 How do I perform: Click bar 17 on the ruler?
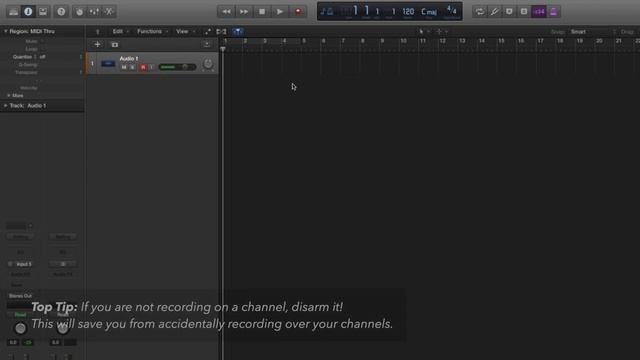pyautogui.click(x=540, y=41)
